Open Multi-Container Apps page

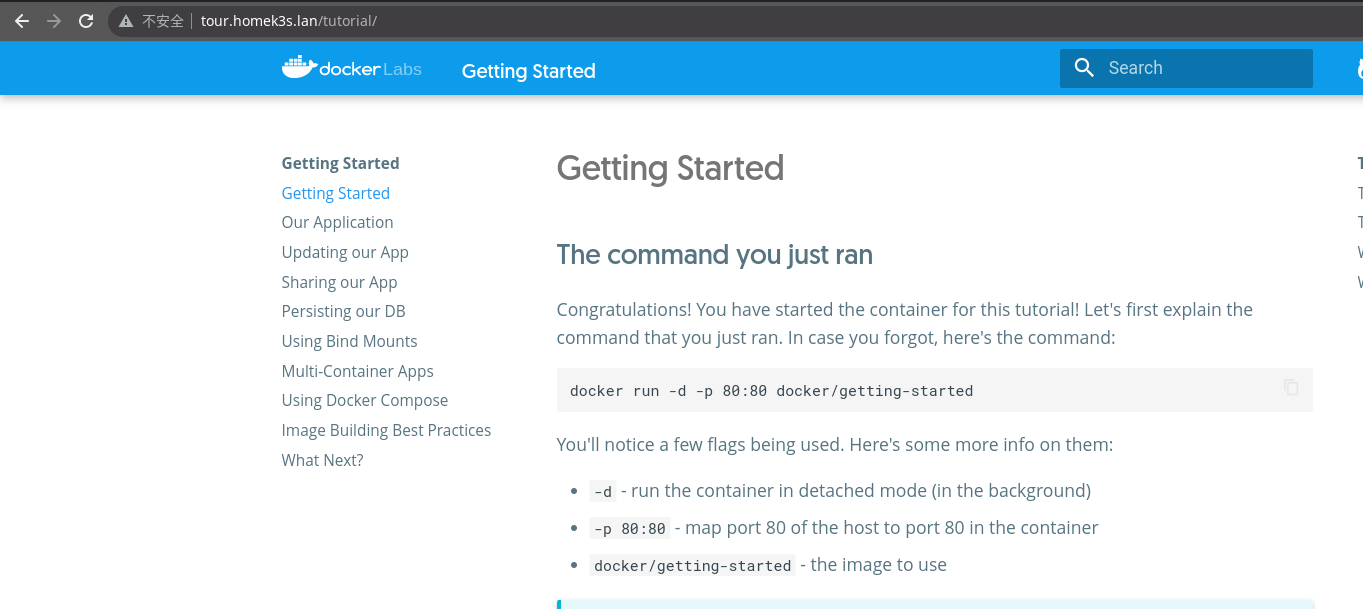pyautogui.click(x=357, y=371)
